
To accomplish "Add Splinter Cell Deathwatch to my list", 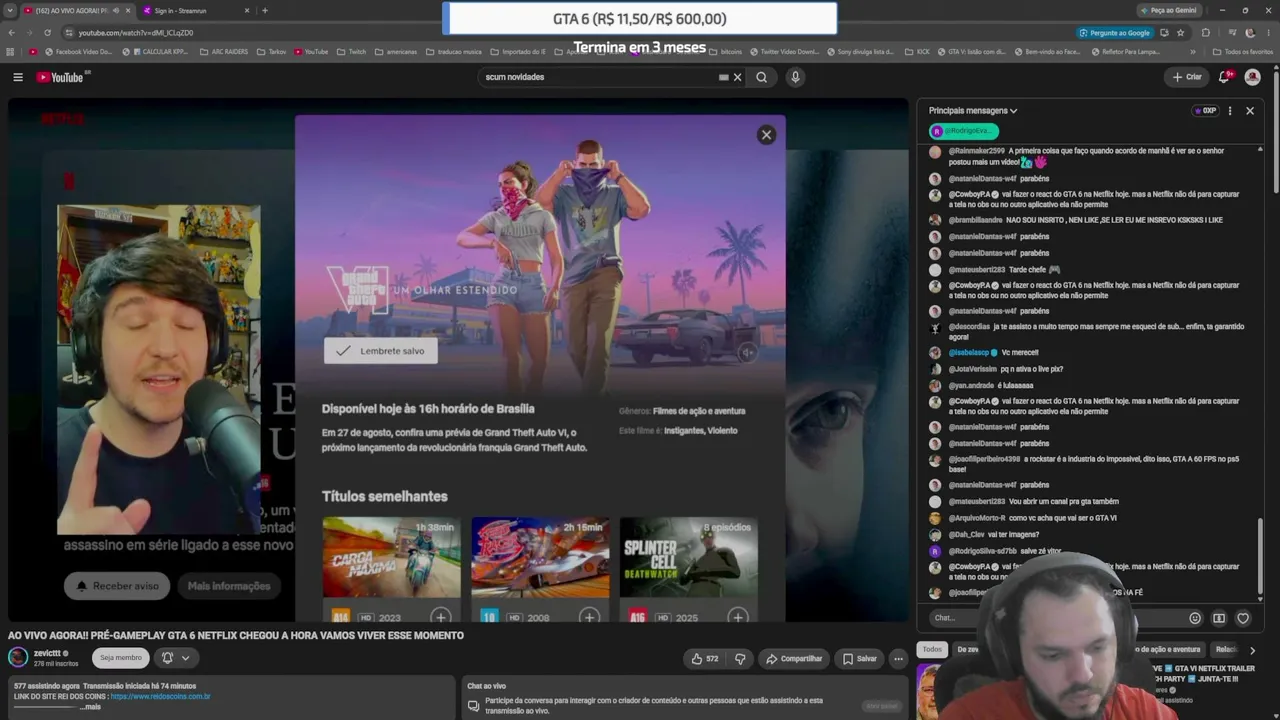I will pyautogui.click(x=737, y=617).
